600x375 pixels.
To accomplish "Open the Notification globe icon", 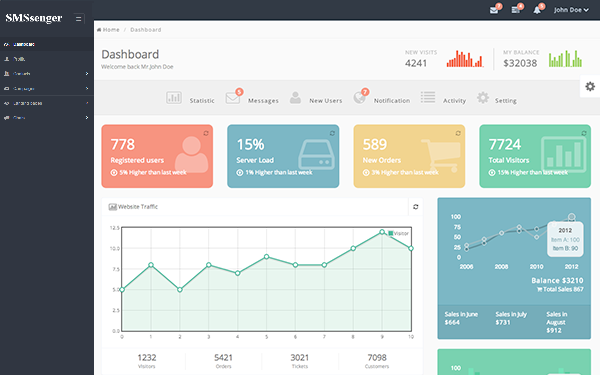I will click(x=359, y=98).
